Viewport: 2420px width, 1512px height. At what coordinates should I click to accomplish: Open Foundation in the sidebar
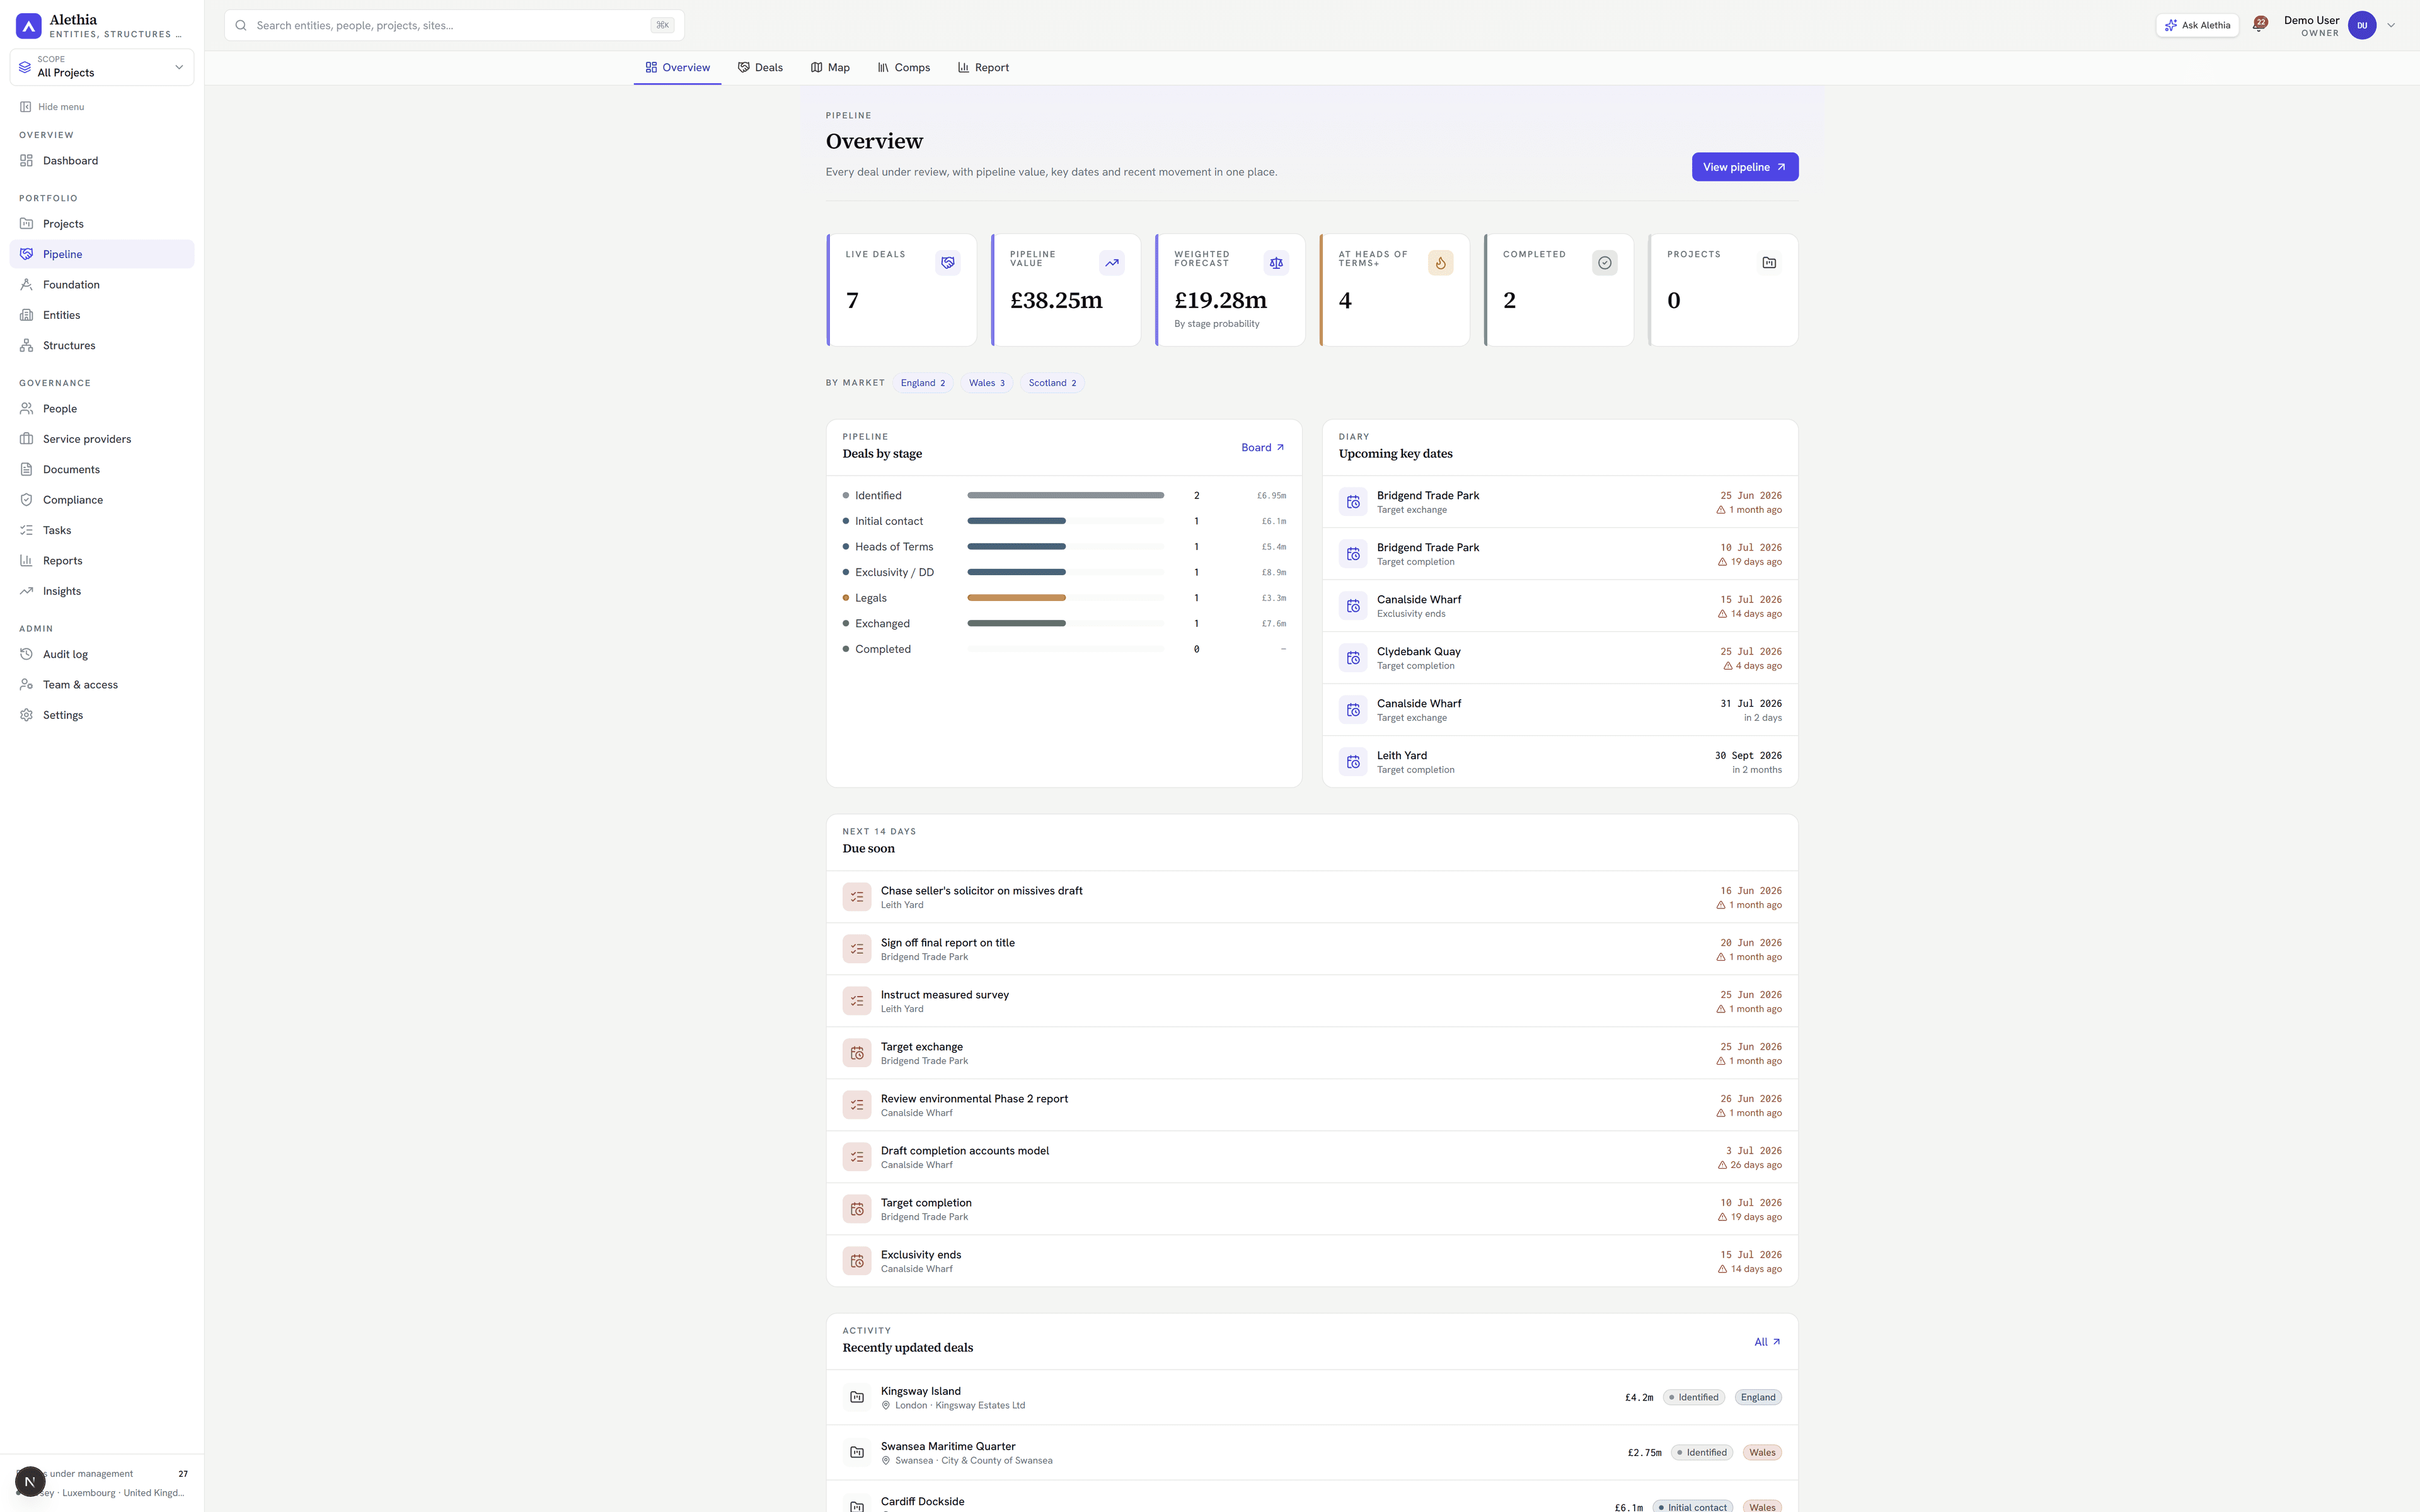click(102, 285)
